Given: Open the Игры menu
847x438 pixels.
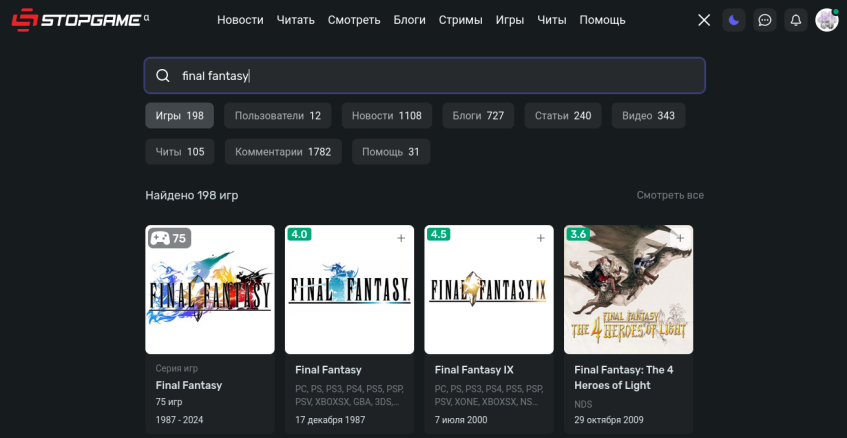Looking at the screenshot, I should [x=510, y=20].
